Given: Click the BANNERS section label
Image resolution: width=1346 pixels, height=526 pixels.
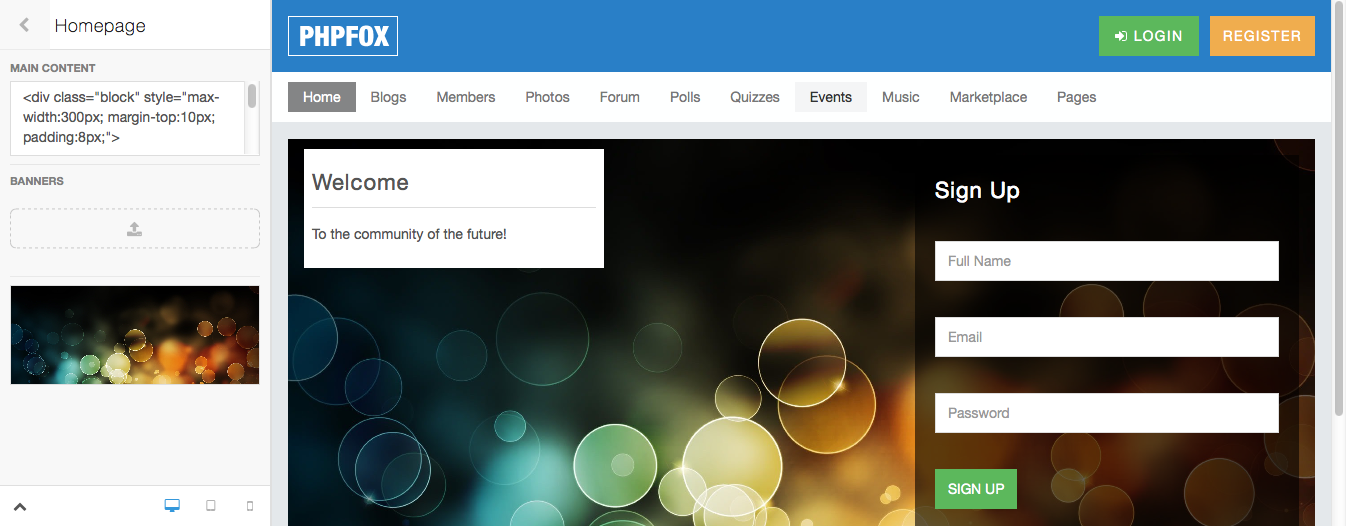Looking at the screenshot, I should (37, 181).
